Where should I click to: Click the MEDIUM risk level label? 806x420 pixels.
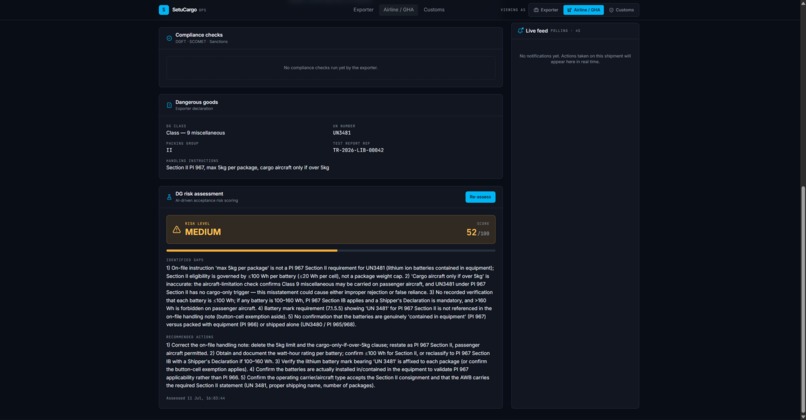coord(203,232)
